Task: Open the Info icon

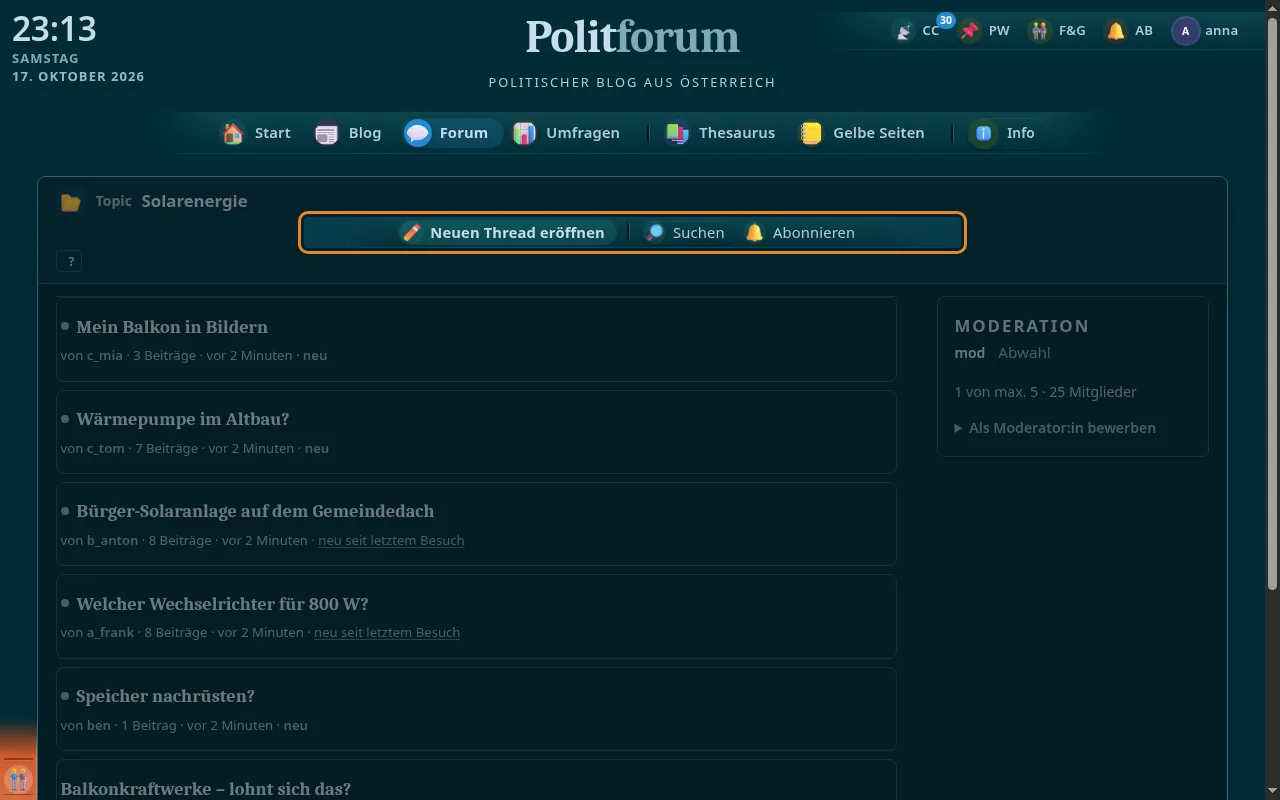Action: [984, 133]
